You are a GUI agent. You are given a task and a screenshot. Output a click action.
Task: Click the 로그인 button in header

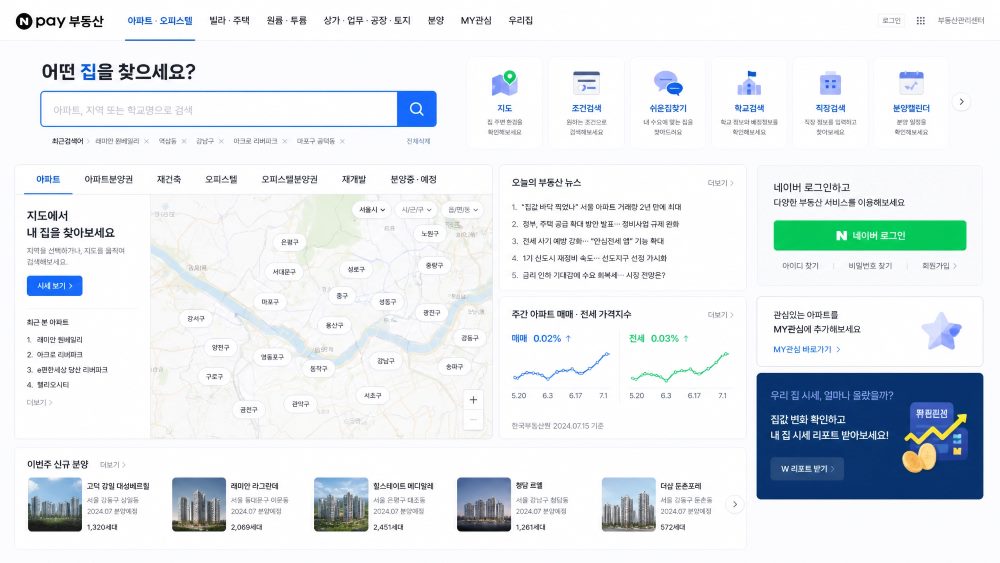coord(891,20)
